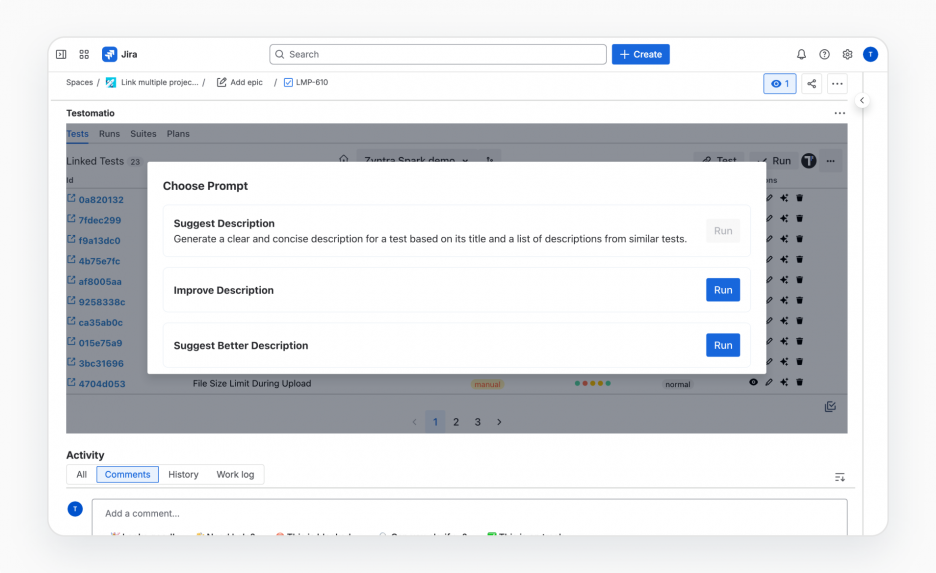Open Jira settings gear
This screenshot has width=936, height=573.
847,54
